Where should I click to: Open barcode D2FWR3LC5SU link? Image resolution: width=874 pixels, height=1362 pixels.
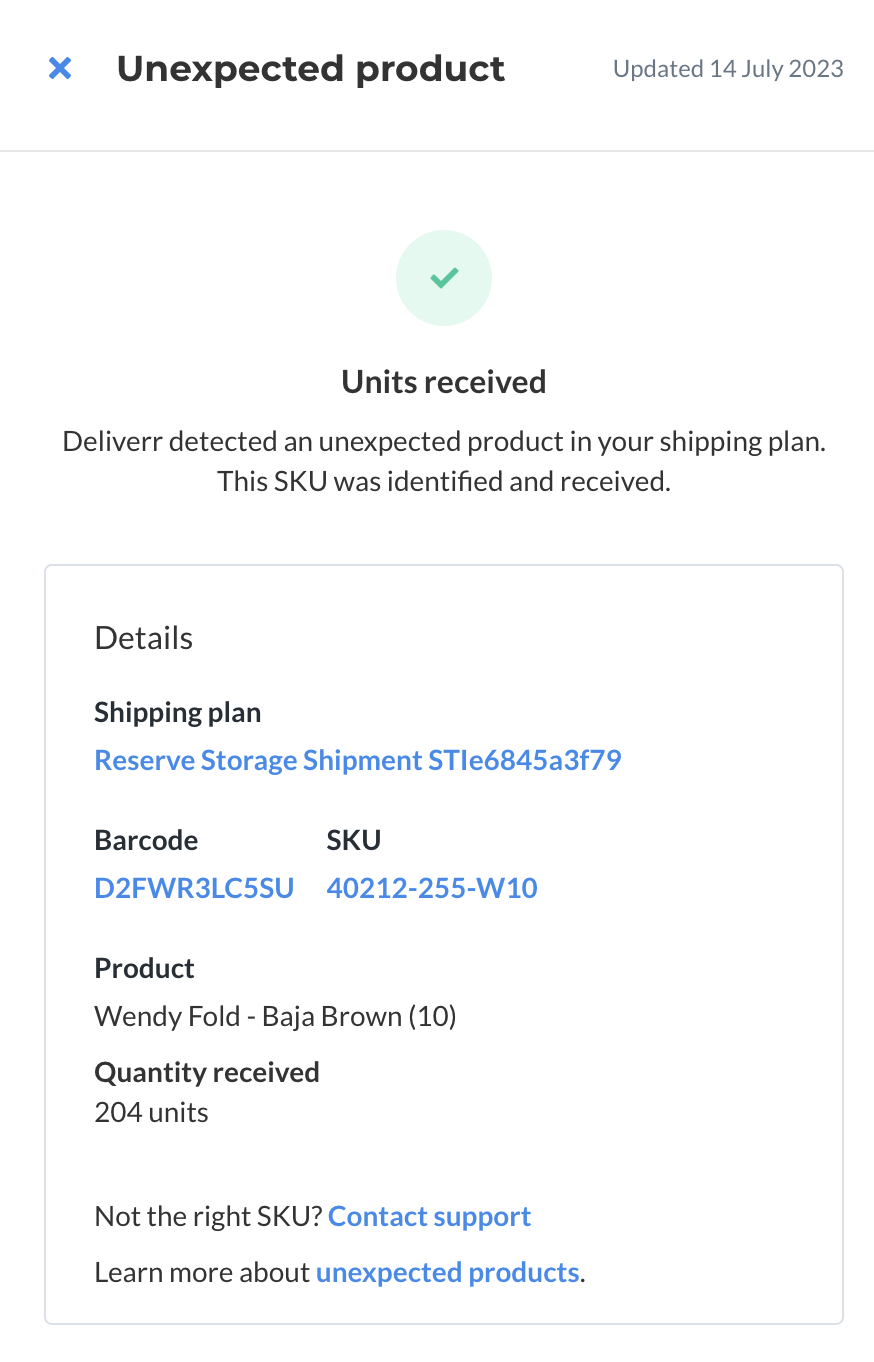coord(194,888)
